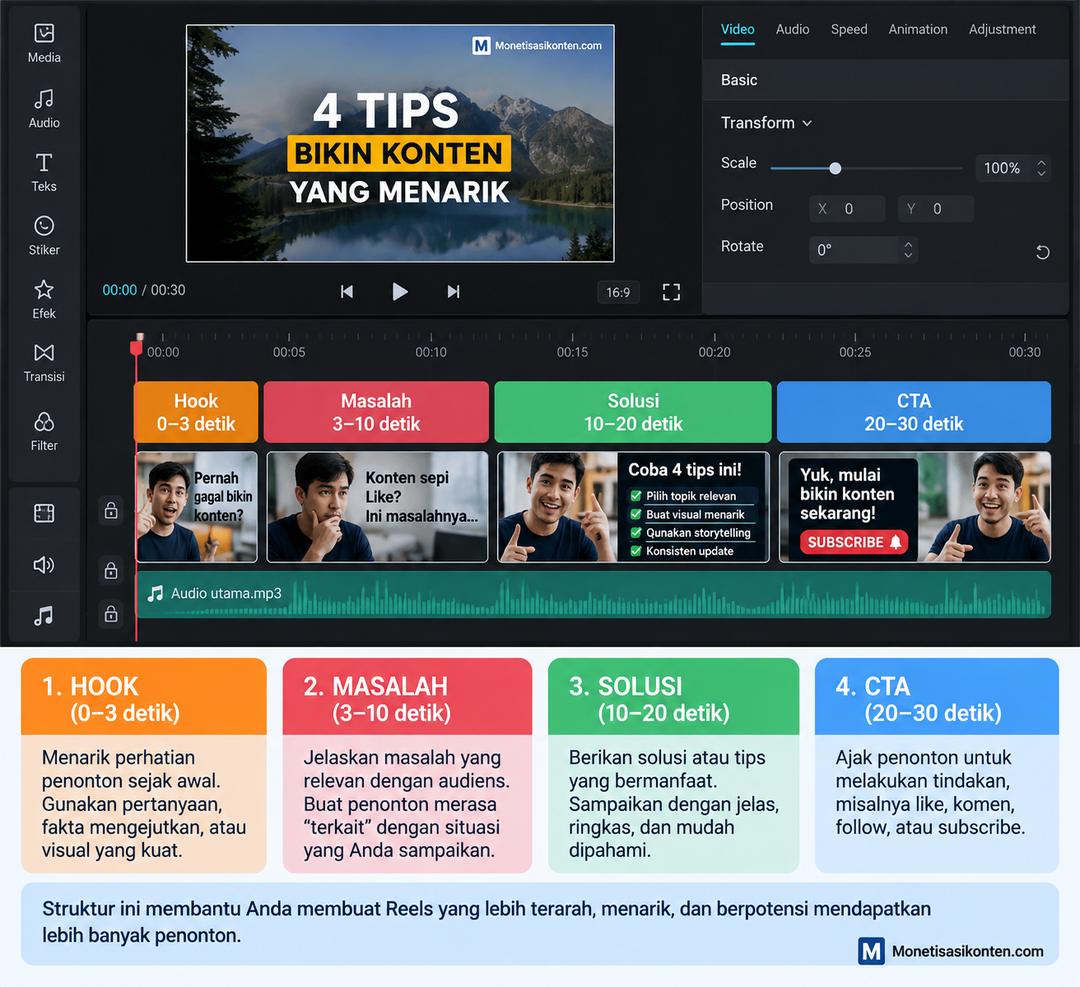Screen dimensions: 1080x987
Task: Mute the track using the speaker icon
Action: [x=44, y=565]
